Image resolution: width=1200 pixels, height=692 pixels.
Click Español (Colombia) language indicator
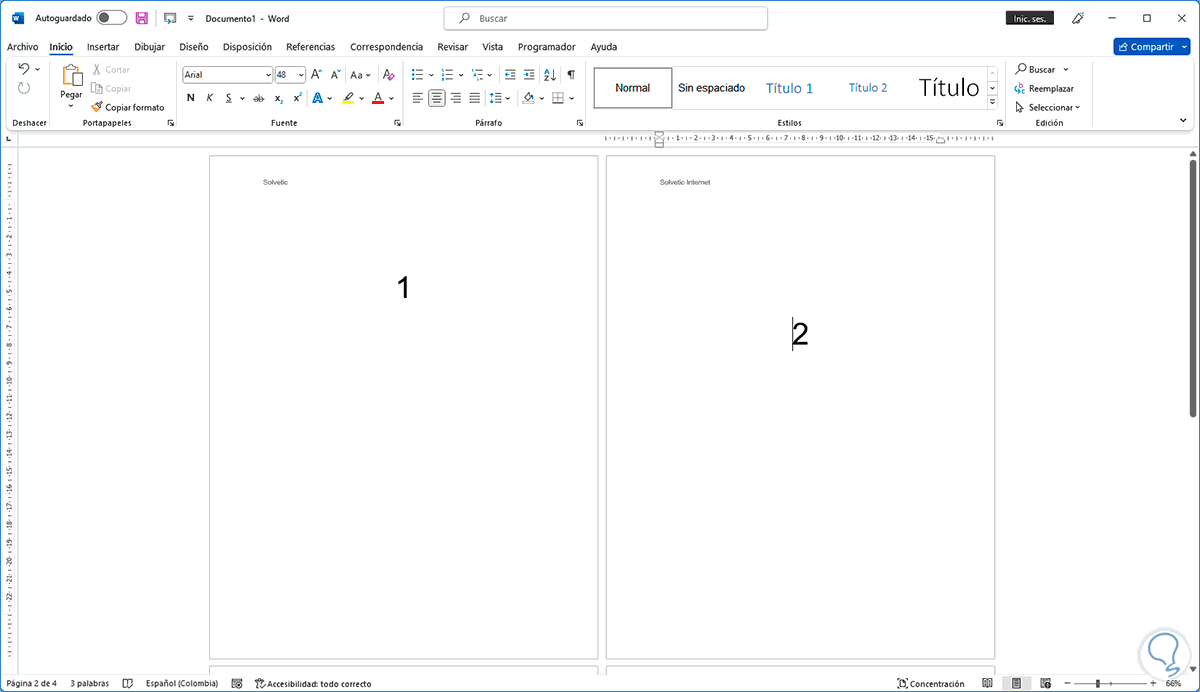[181, 684]
